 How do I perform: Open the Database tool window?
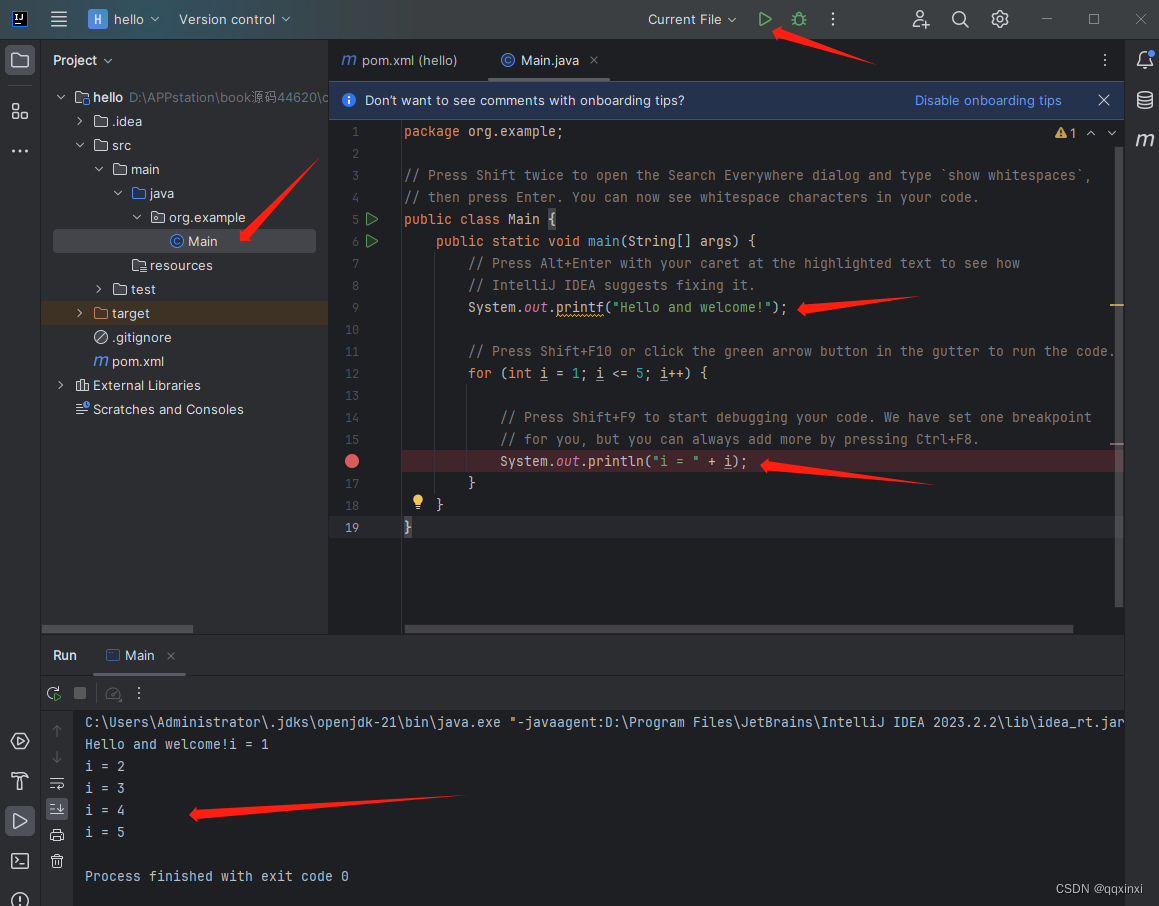(1145, 100)
